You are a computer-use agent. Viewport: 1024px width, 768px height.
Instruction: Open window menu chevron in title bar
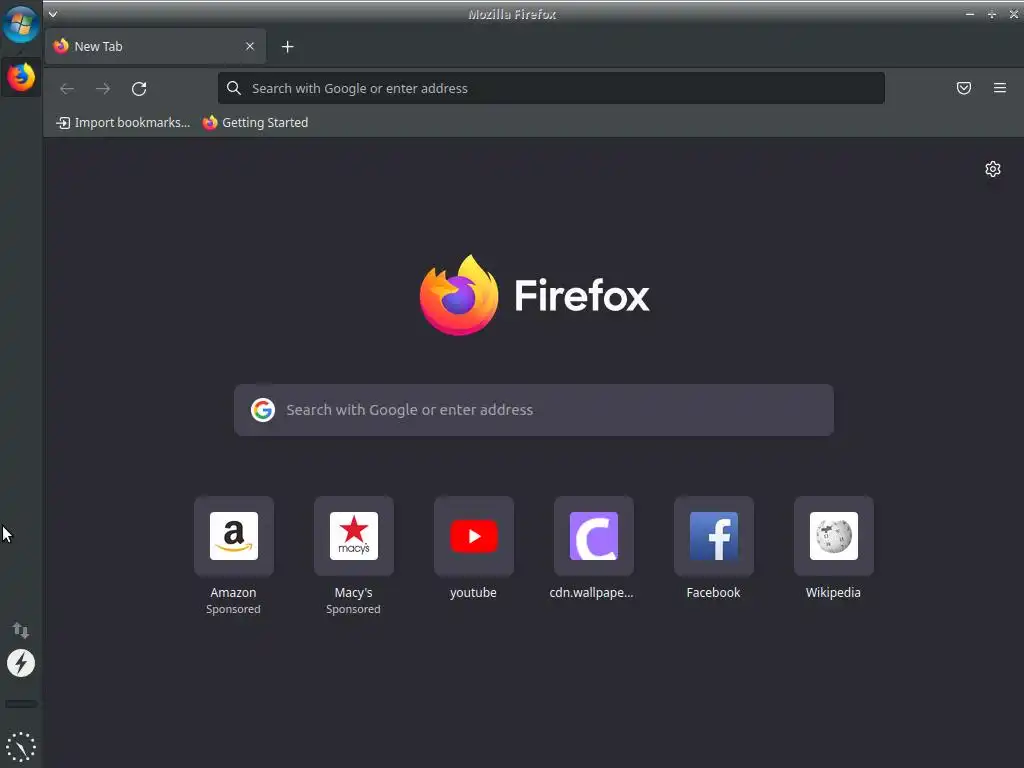coord(53,14)
